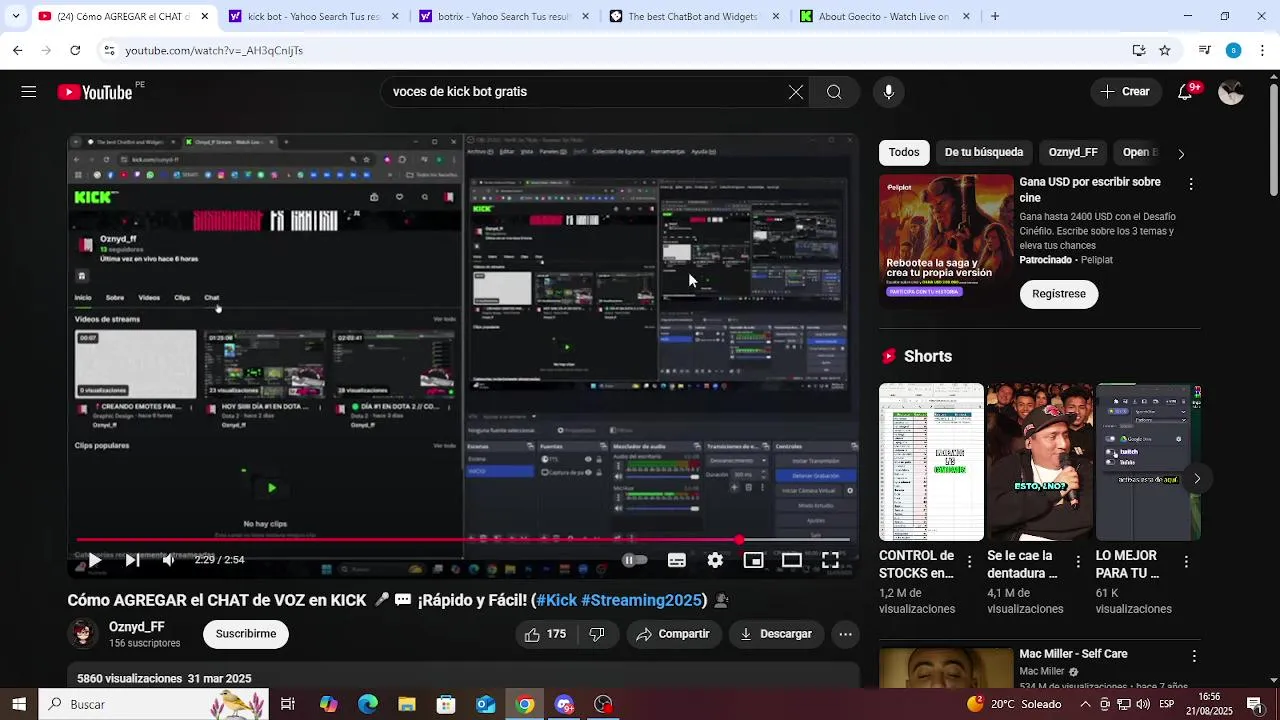Show next Shorts with right arrow
This screenshot has height=720, width=1280.
pyautogui.click(x=1197, y=478)
